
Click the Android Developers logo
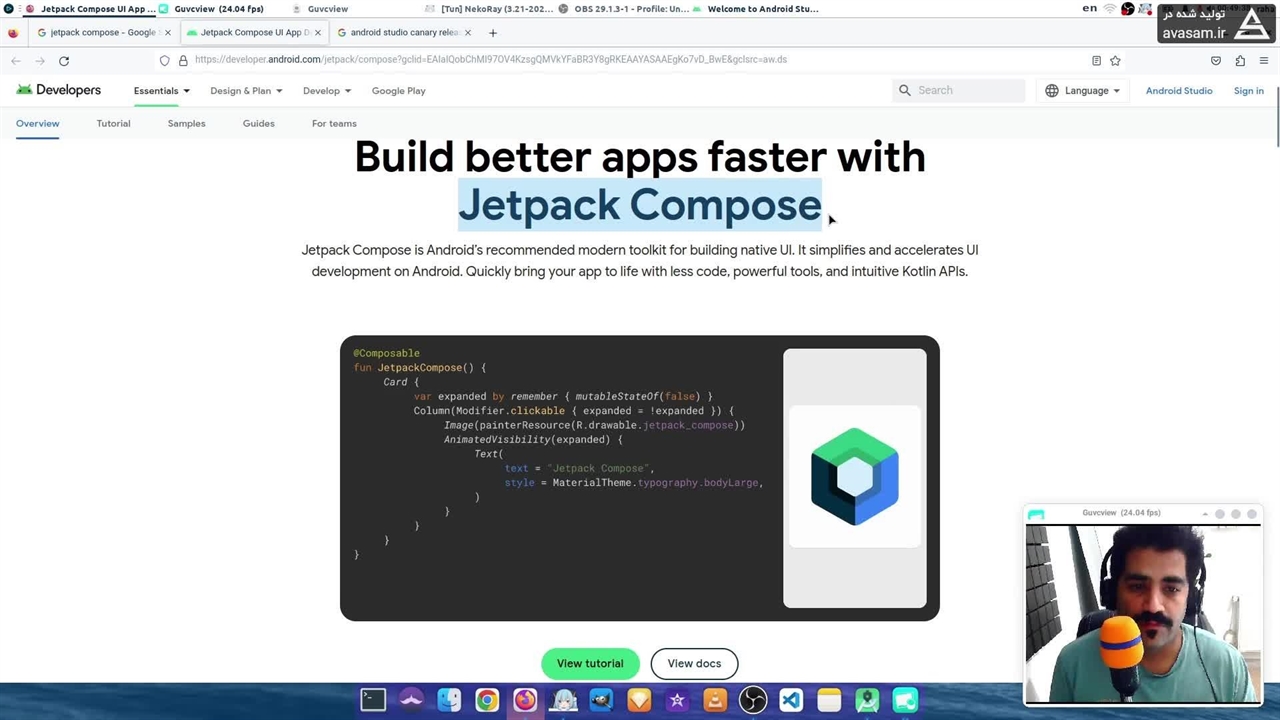(x=58, y=90)
